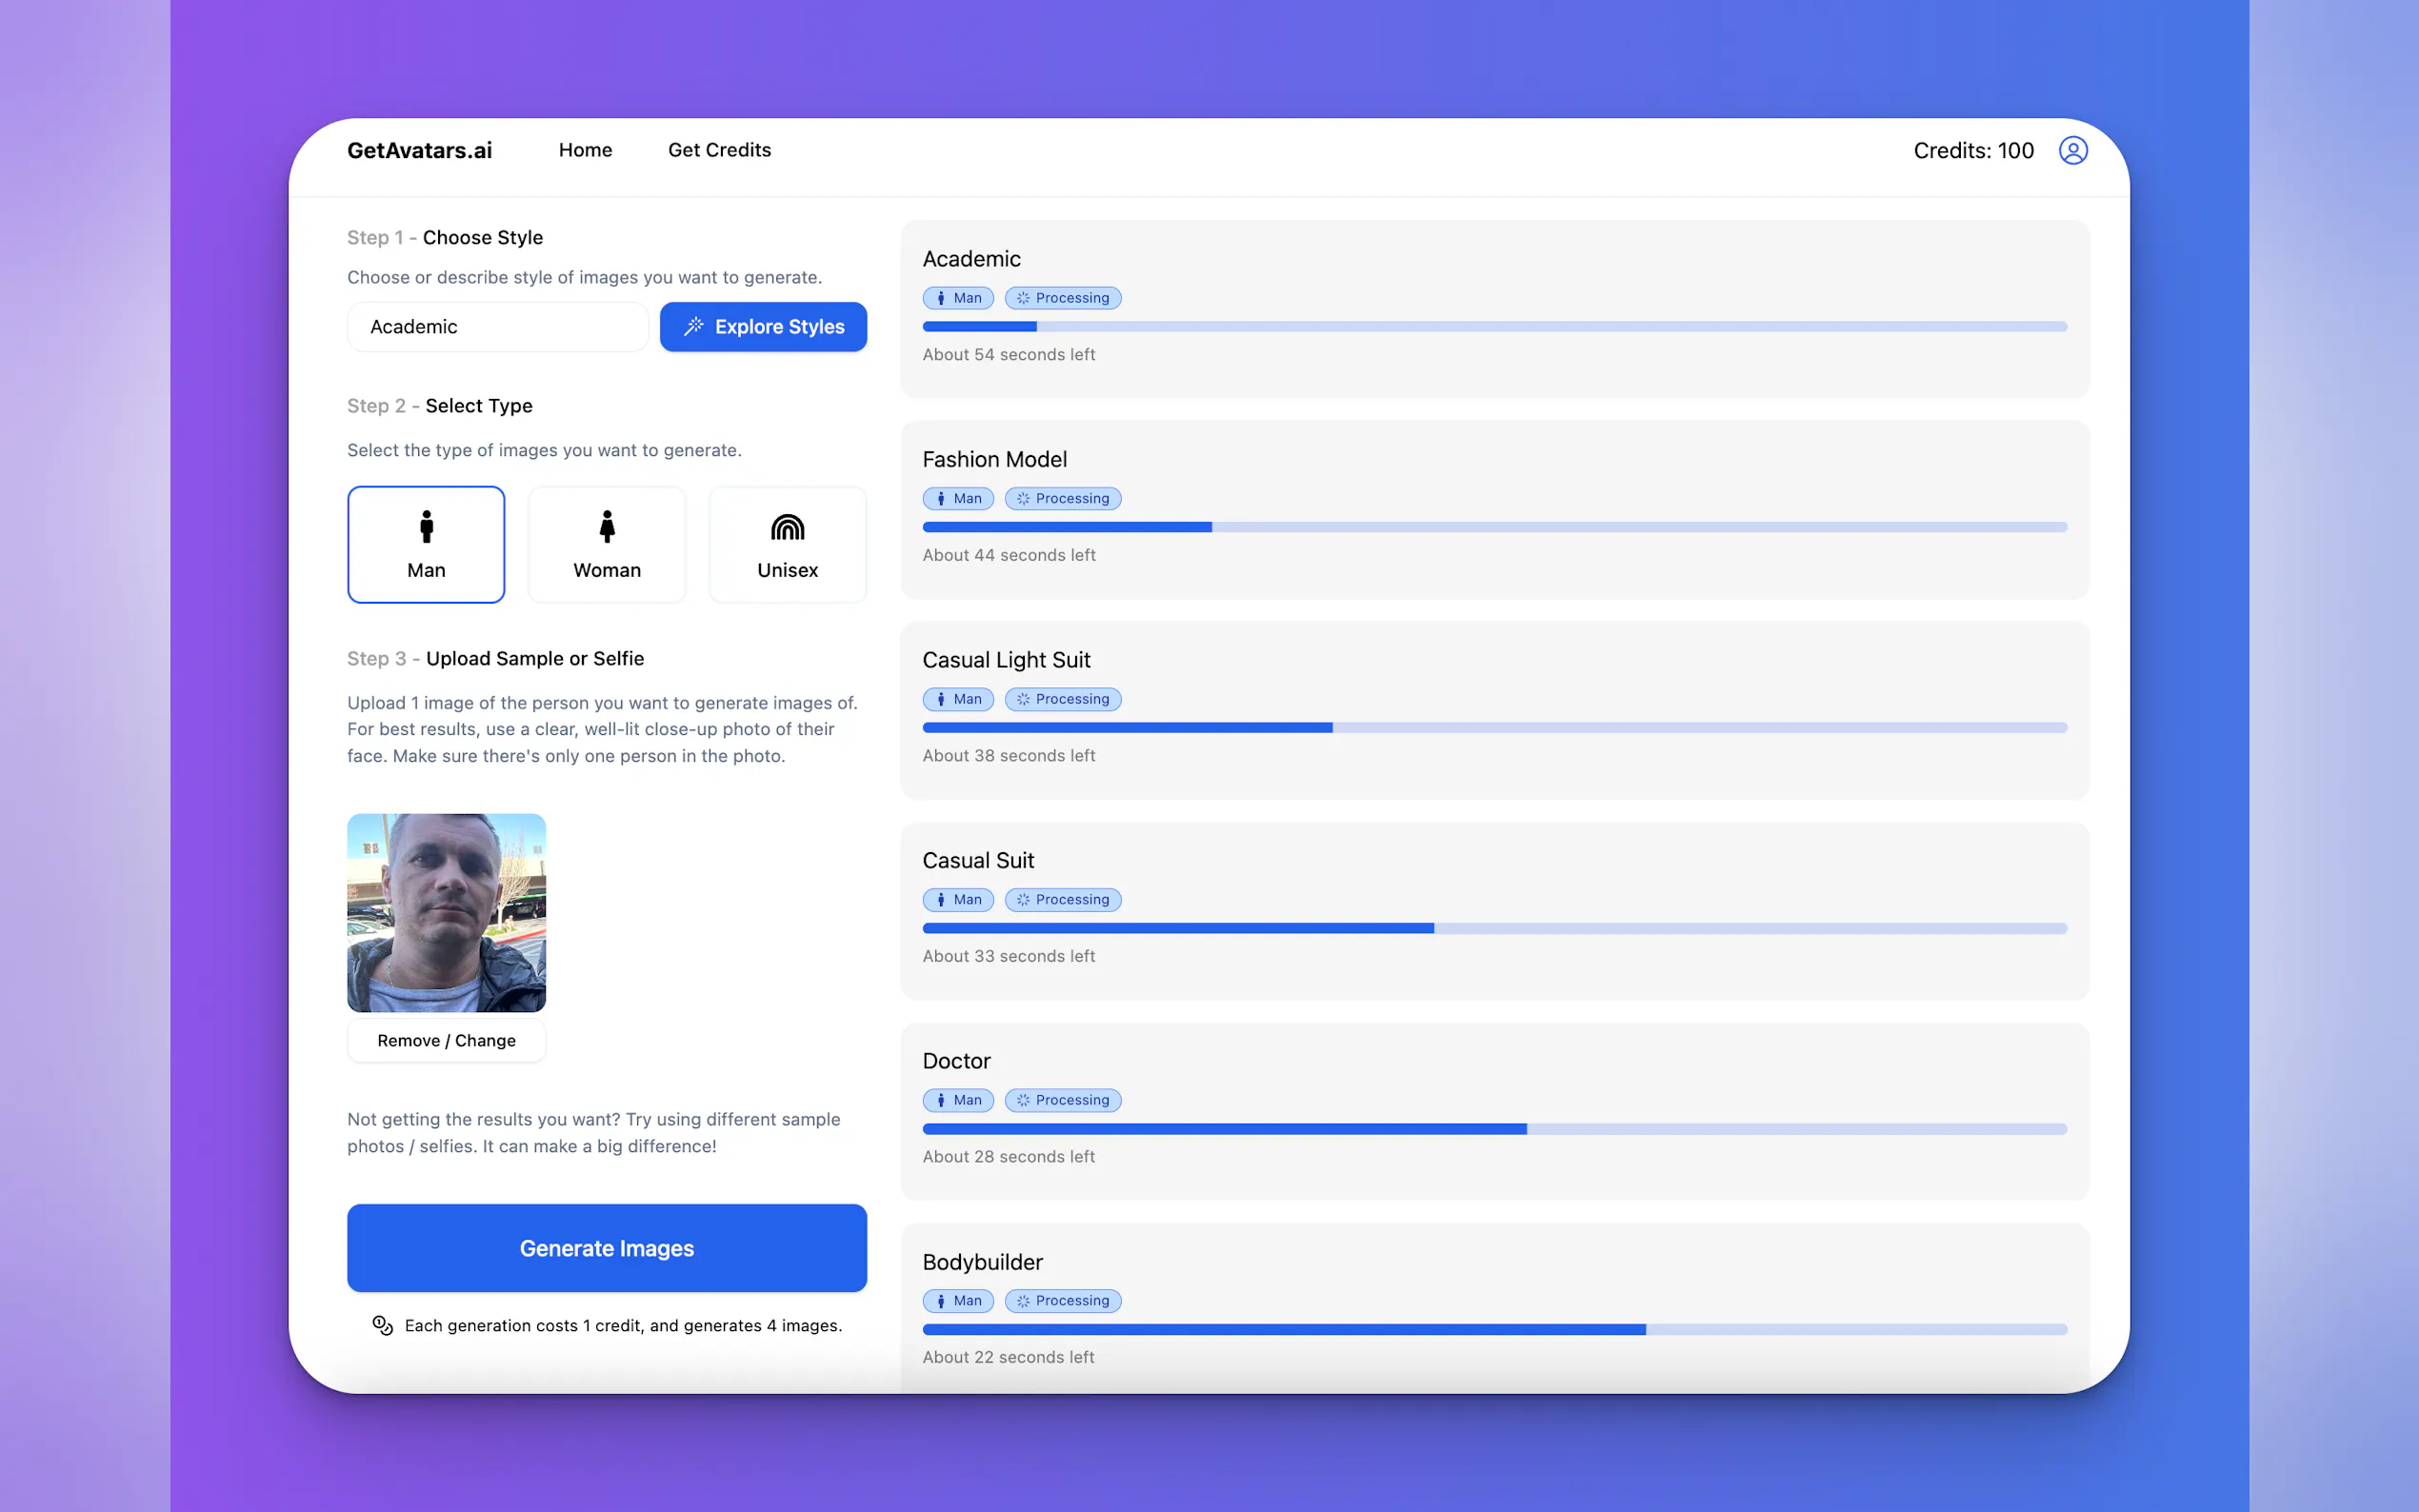Select the Man type option
Screen dimensions: 2419x1512
point(426,544)
